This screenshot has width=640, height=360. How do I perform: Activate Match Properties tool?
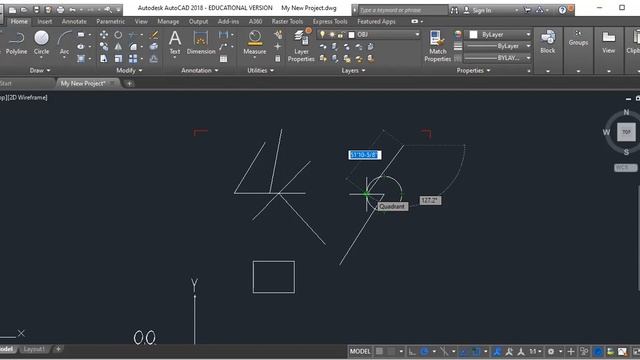(438, 46)
